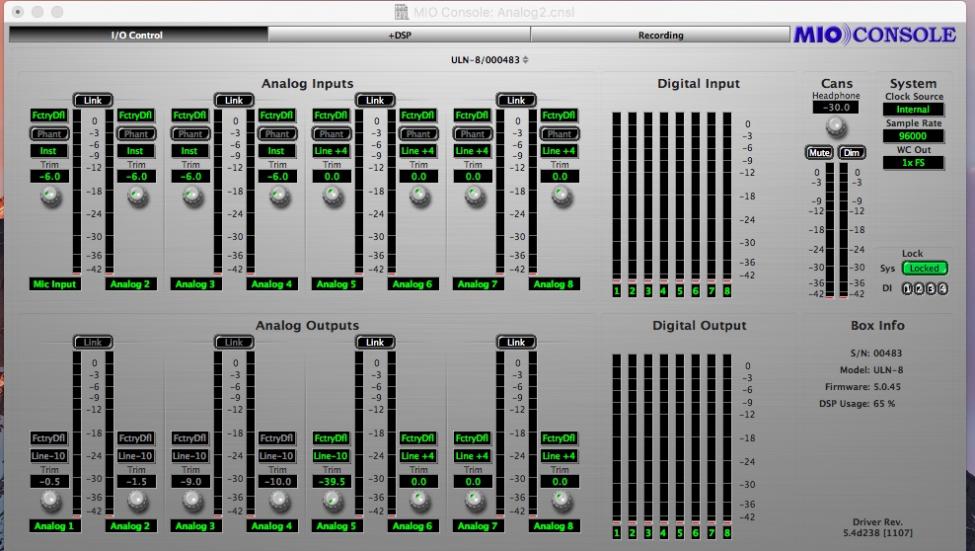The width and height of the screenshot is (975, 551).
Task: Click the input Analog 6 channel name label
Action: click(412, 284)
